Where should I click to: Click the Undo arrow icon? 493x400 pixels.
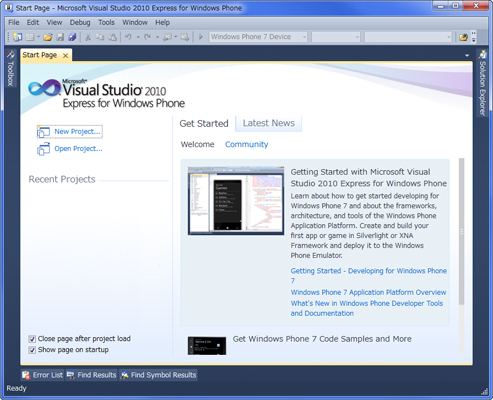(128, 37)
